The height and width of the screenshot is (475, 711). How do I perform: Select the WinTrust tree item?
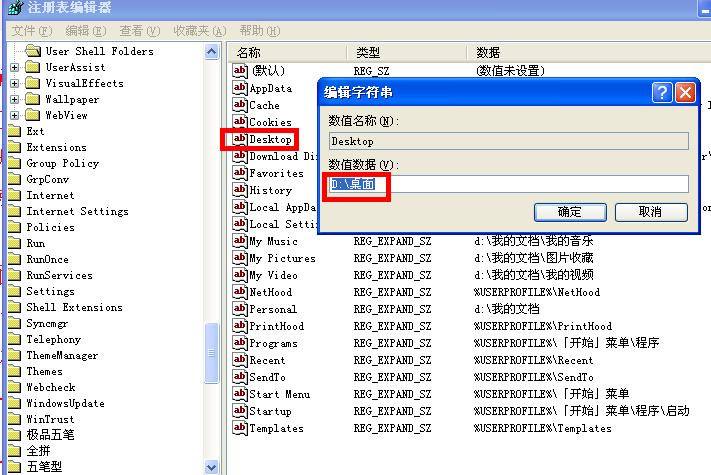click(50, 419)
